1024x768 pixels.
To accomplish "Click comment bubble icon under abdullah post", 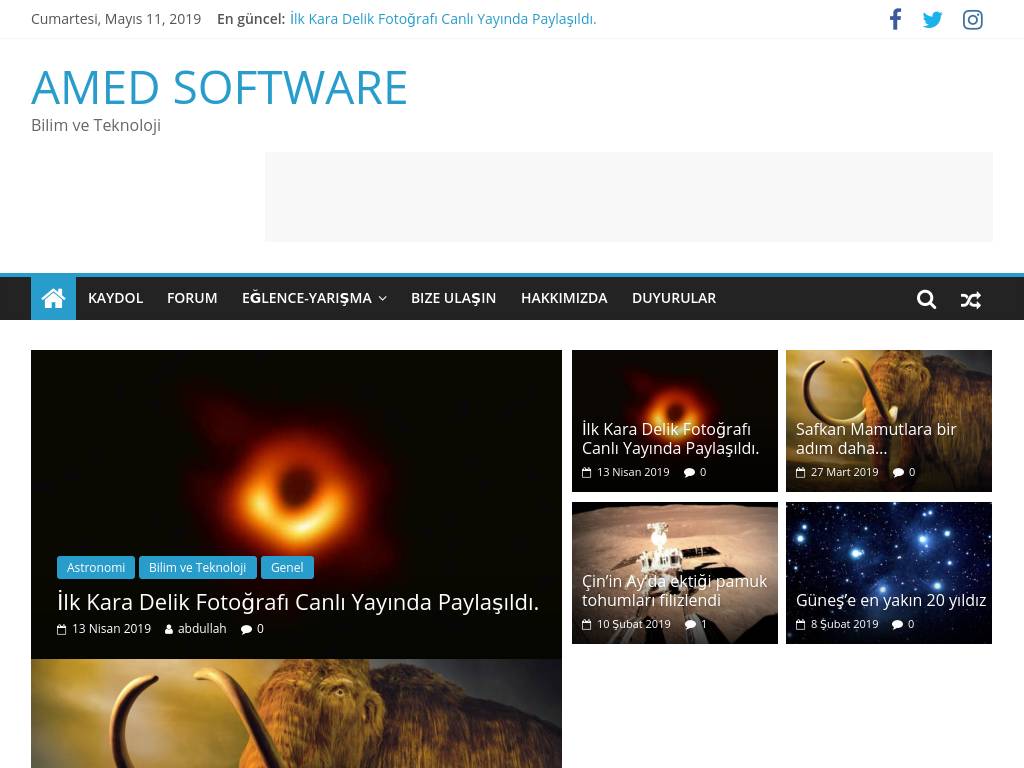I will pos(246,630).
